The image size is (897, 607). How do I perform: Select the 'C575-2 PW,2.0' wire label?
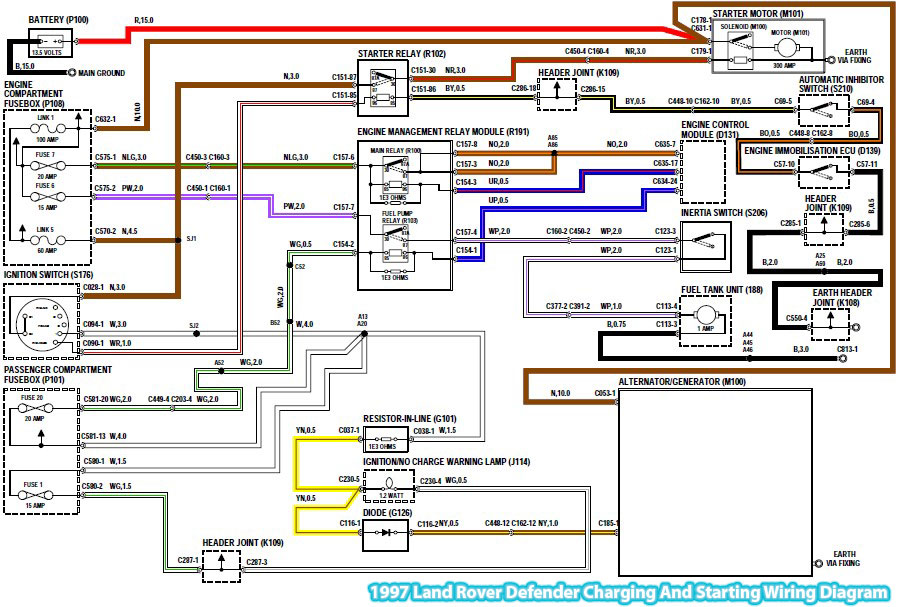(119, 188)
